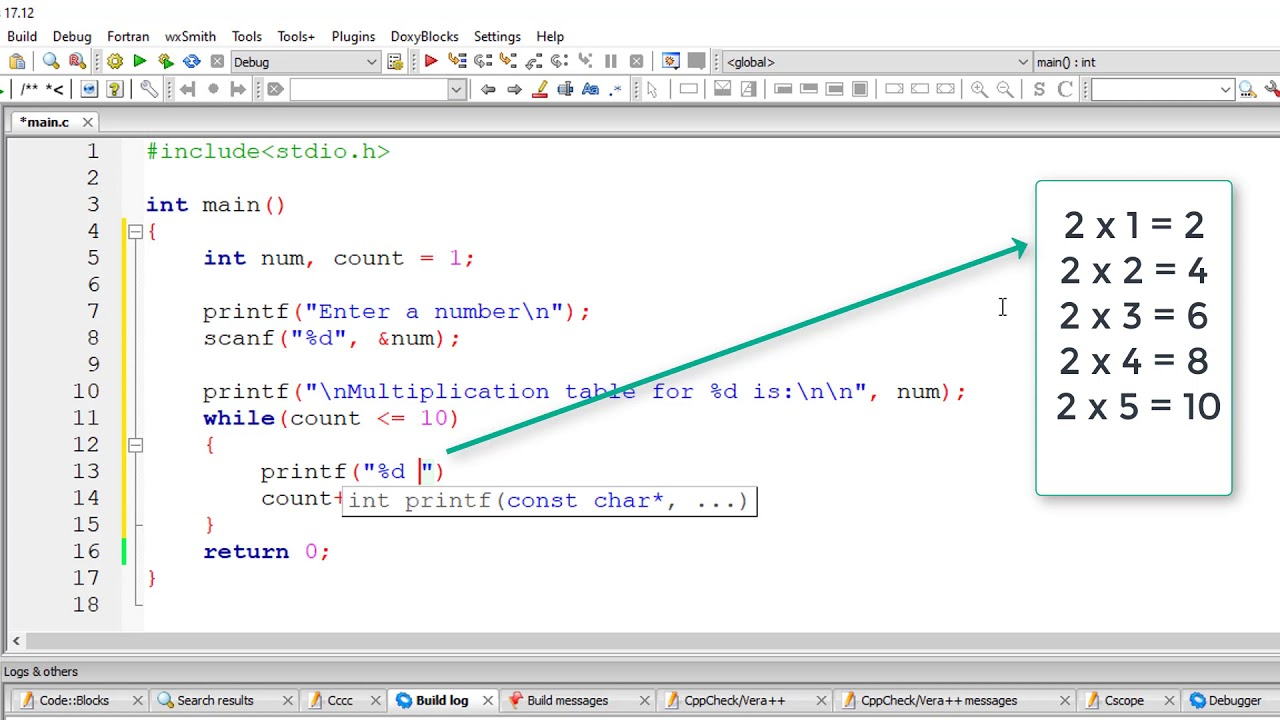This screenshot has height=720, width=1280.
Task: Open the Debug menu
Action: 72,36
